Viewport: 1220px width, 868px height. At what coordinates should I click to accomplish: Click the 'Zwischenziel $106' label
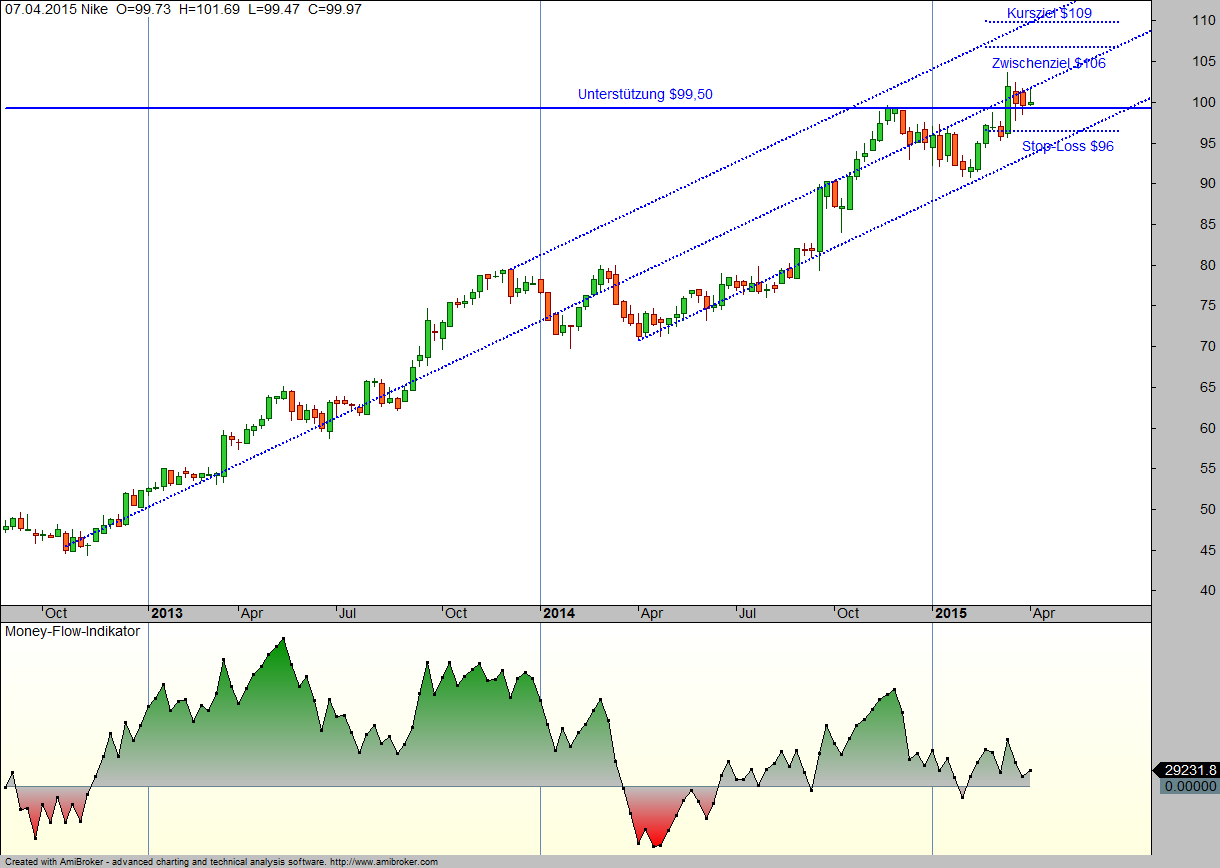(x=1049, y=63)
